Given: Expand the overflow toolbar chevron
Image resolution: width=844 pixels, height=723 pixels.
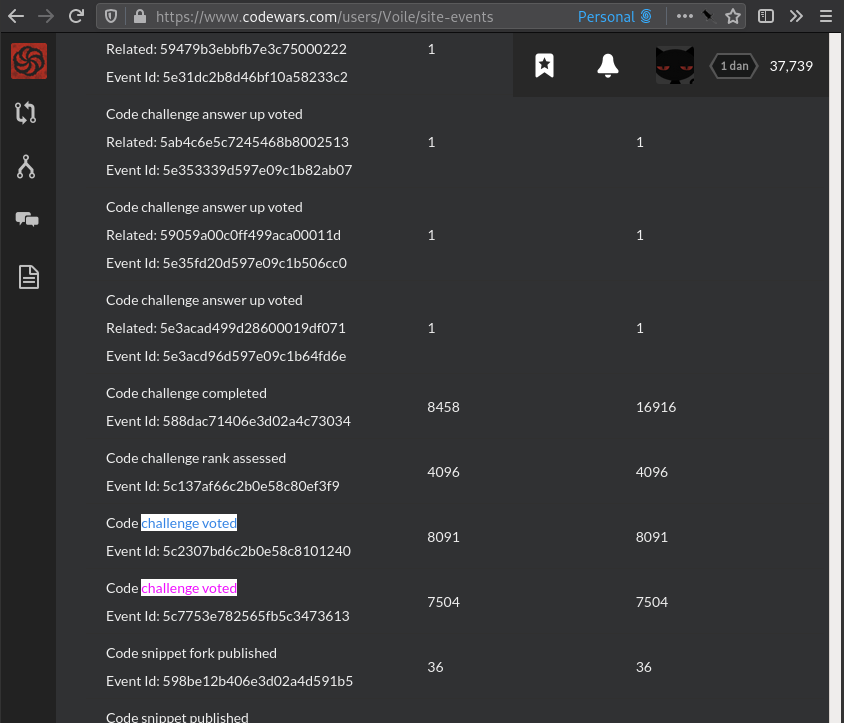Looking at the screenshot, I should click(797, 16).
